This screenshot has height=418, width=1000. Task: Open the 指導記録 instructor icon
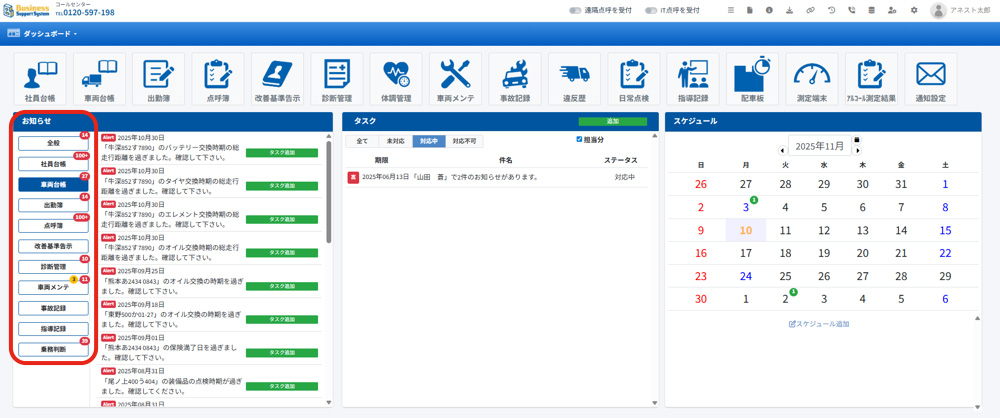(x=693, y=80)
